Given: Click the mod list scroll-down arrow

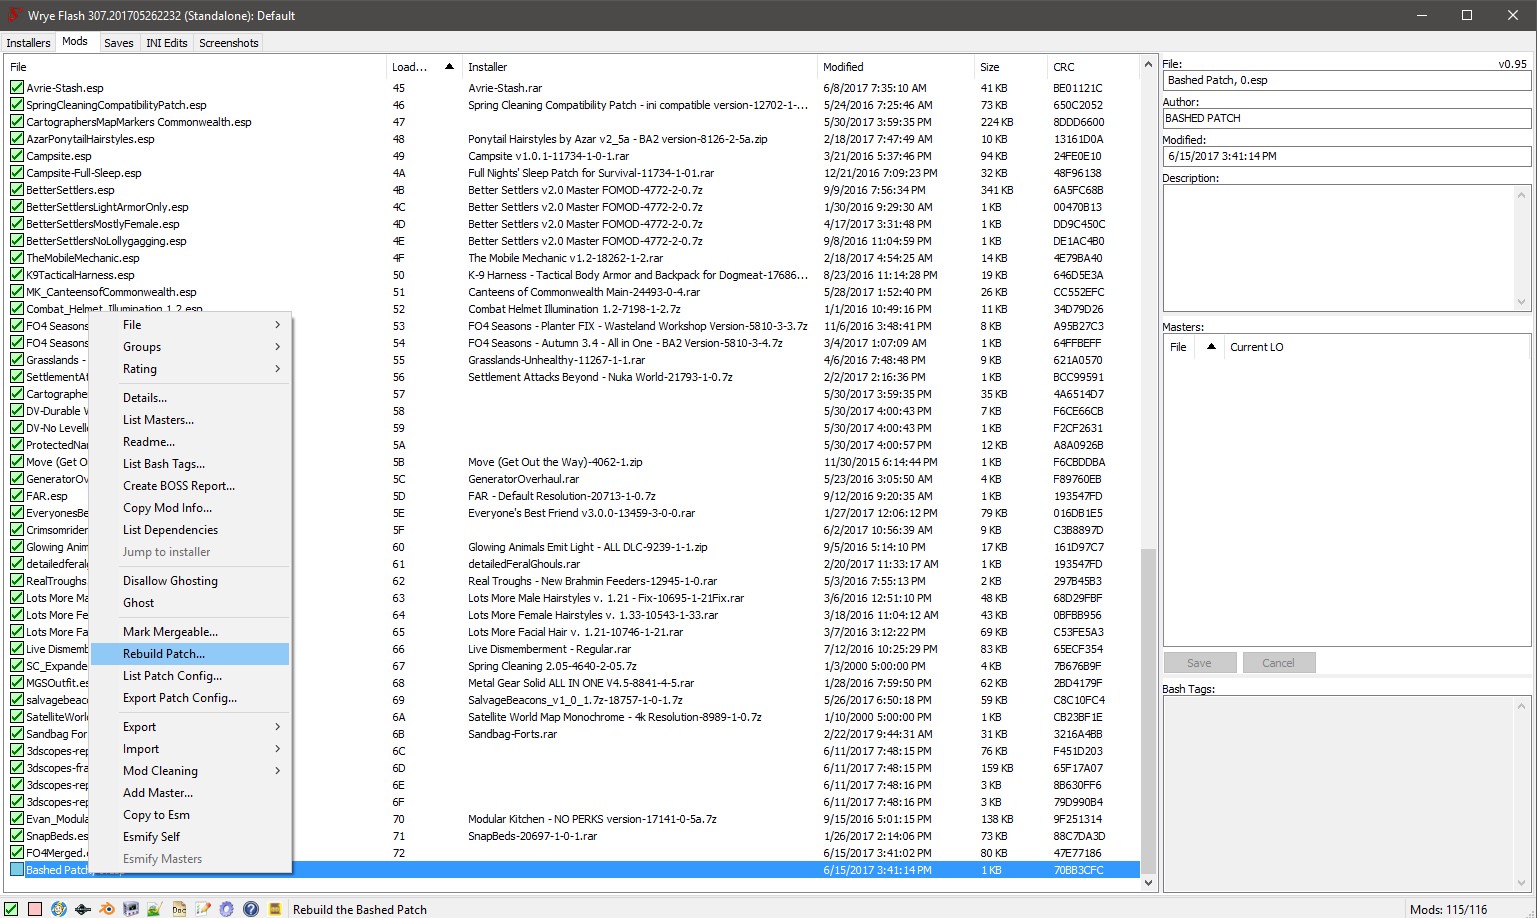Looking at the screenshot, I should [1148, 883].
